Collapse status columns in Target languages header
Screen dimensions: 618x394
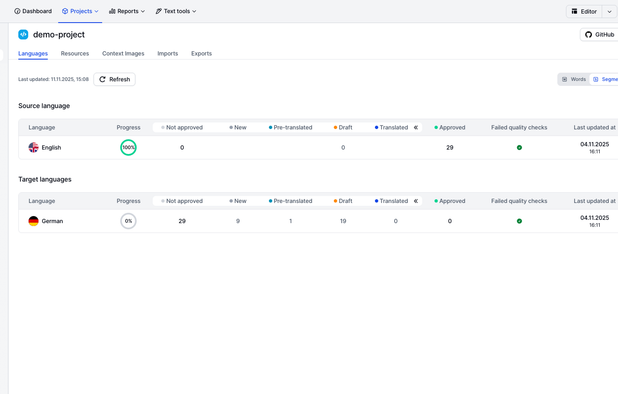pos(415,201)
